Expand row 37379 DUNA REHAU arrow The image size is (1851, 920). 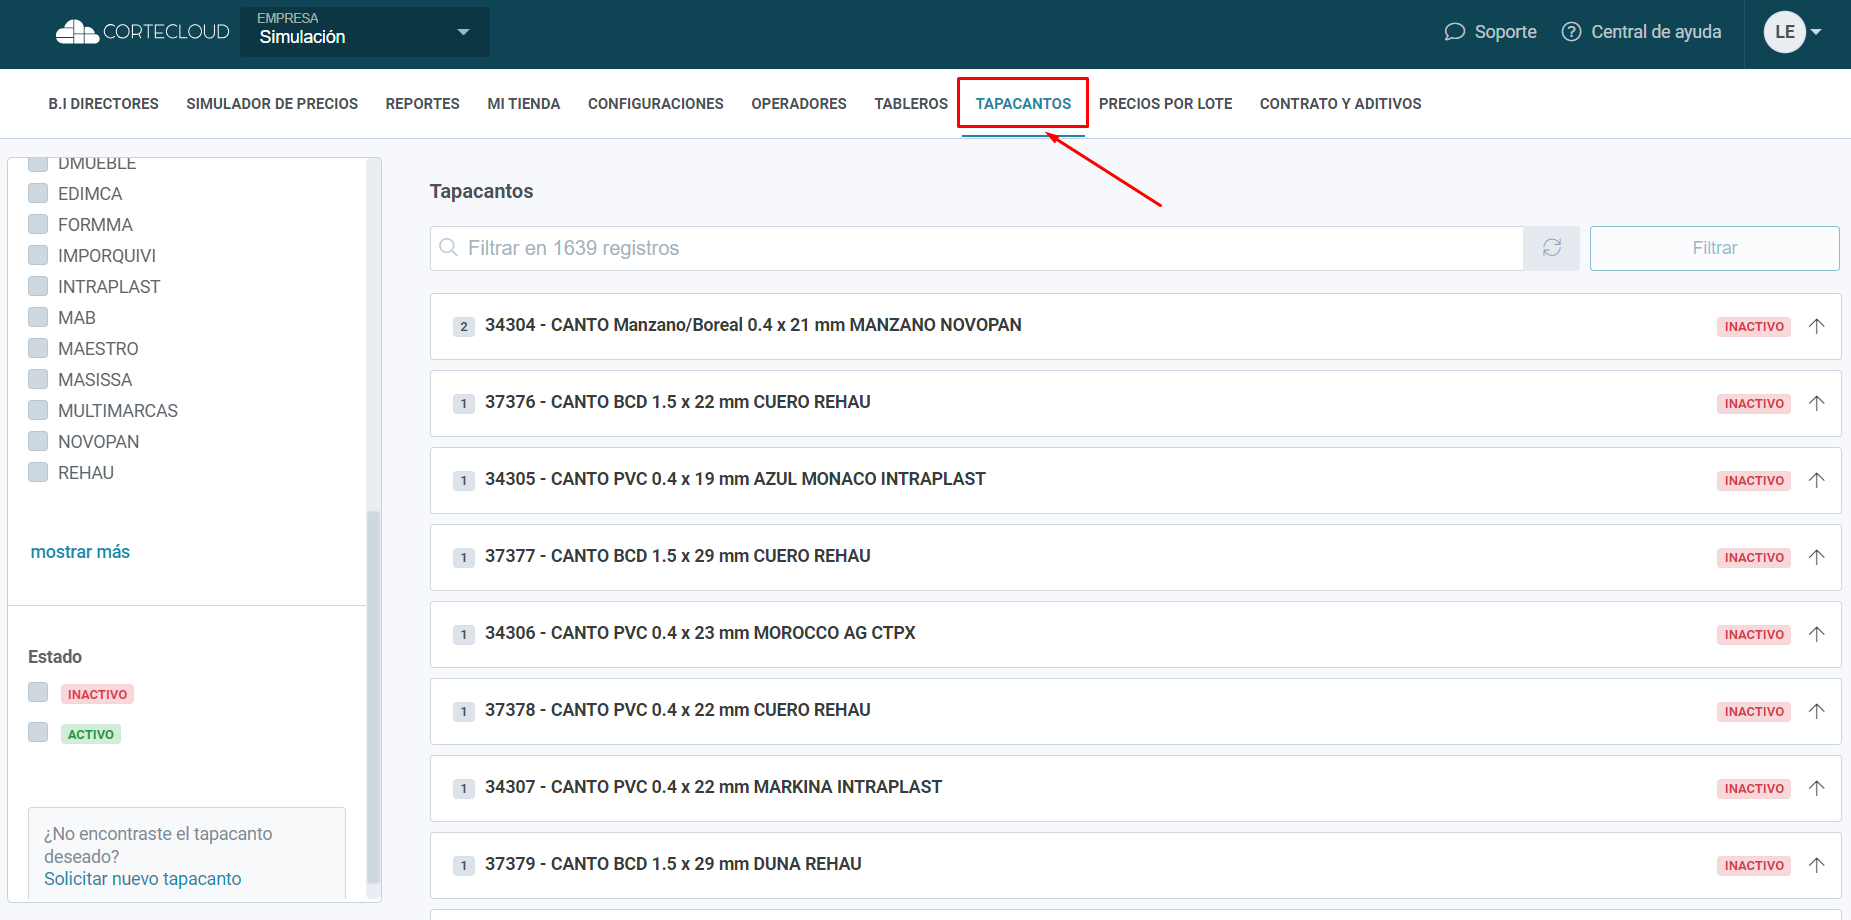[x=1817, y=865]
